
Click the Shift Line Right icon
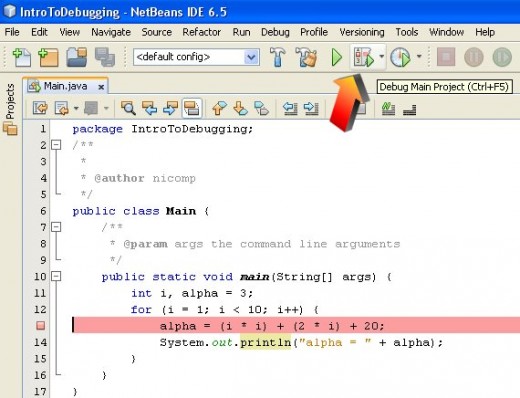pyautogui.click(x=311, y=108)
